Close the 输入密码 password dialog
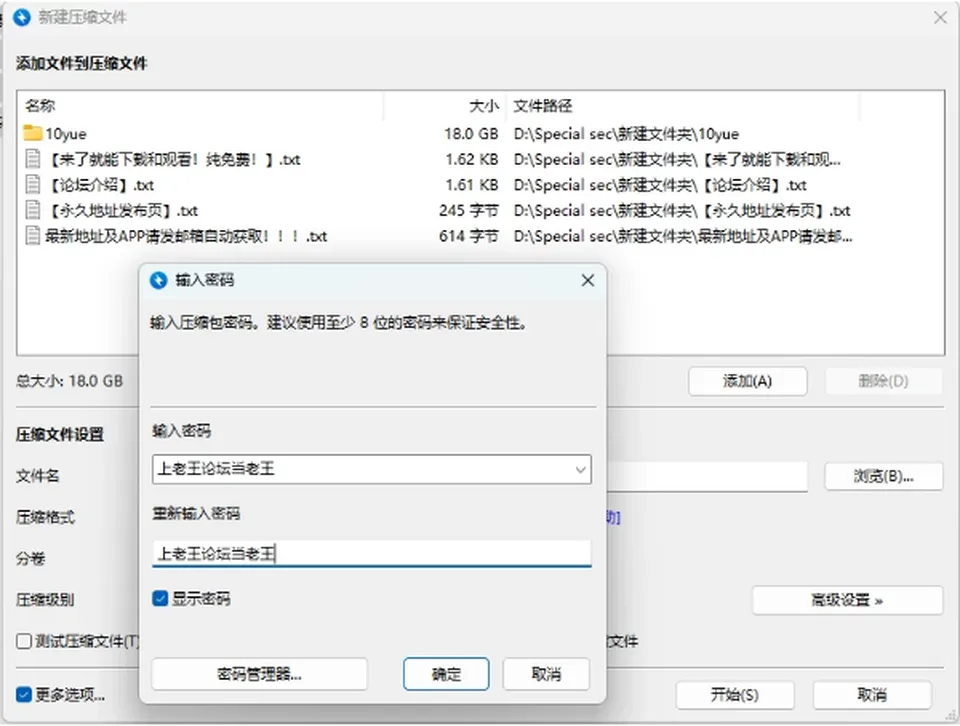The width and height of the screenshot is (960, 726). [588, 280]
